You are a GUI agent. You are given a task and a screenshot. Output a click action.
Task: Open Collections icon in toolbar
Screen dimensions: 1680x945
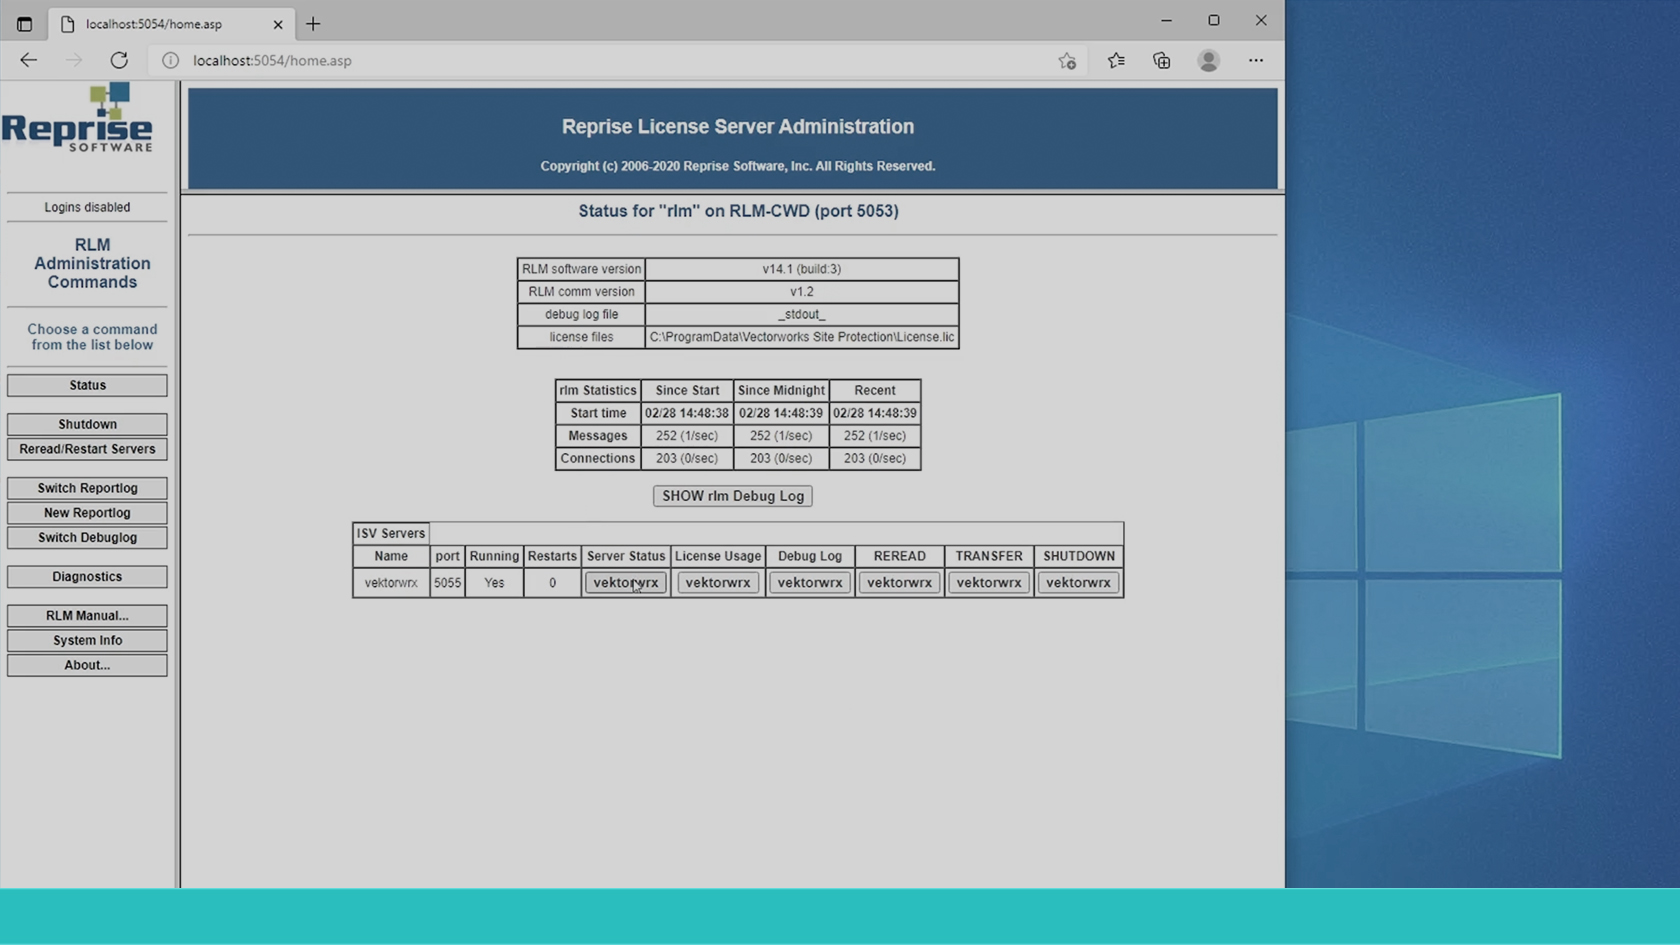pyautogui.click(x=1161, y=60)
